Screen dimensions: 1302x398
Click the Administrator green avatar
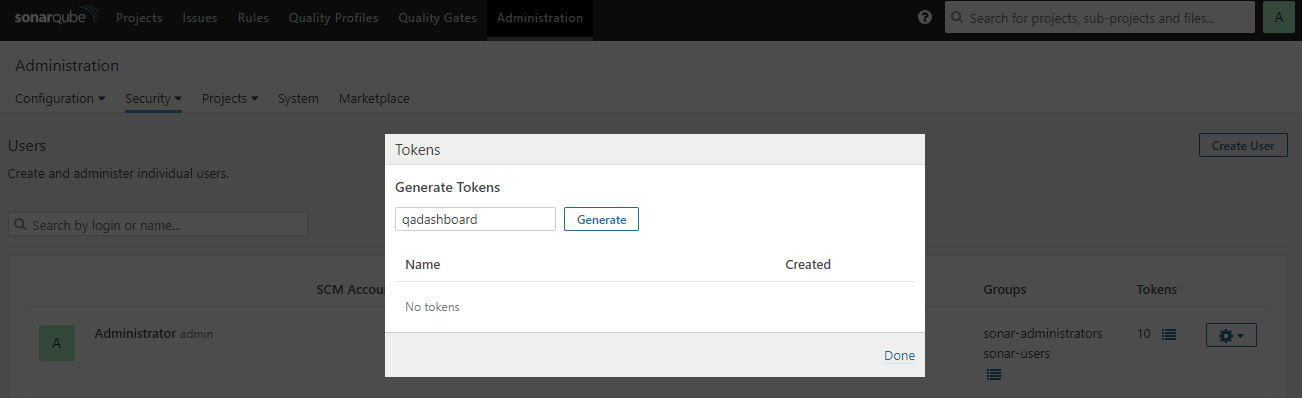point(56,343)
